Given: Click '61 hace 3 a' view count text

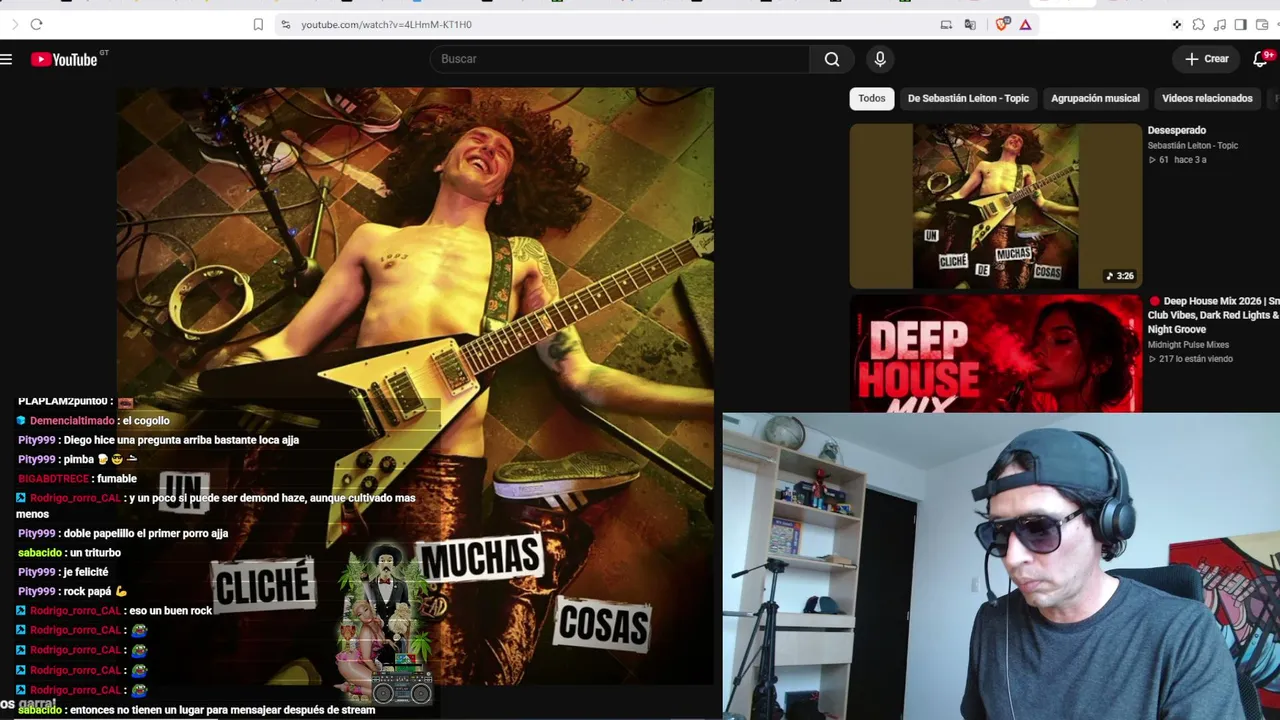Looking at the screenshot, I should (x=1178, y=160).
